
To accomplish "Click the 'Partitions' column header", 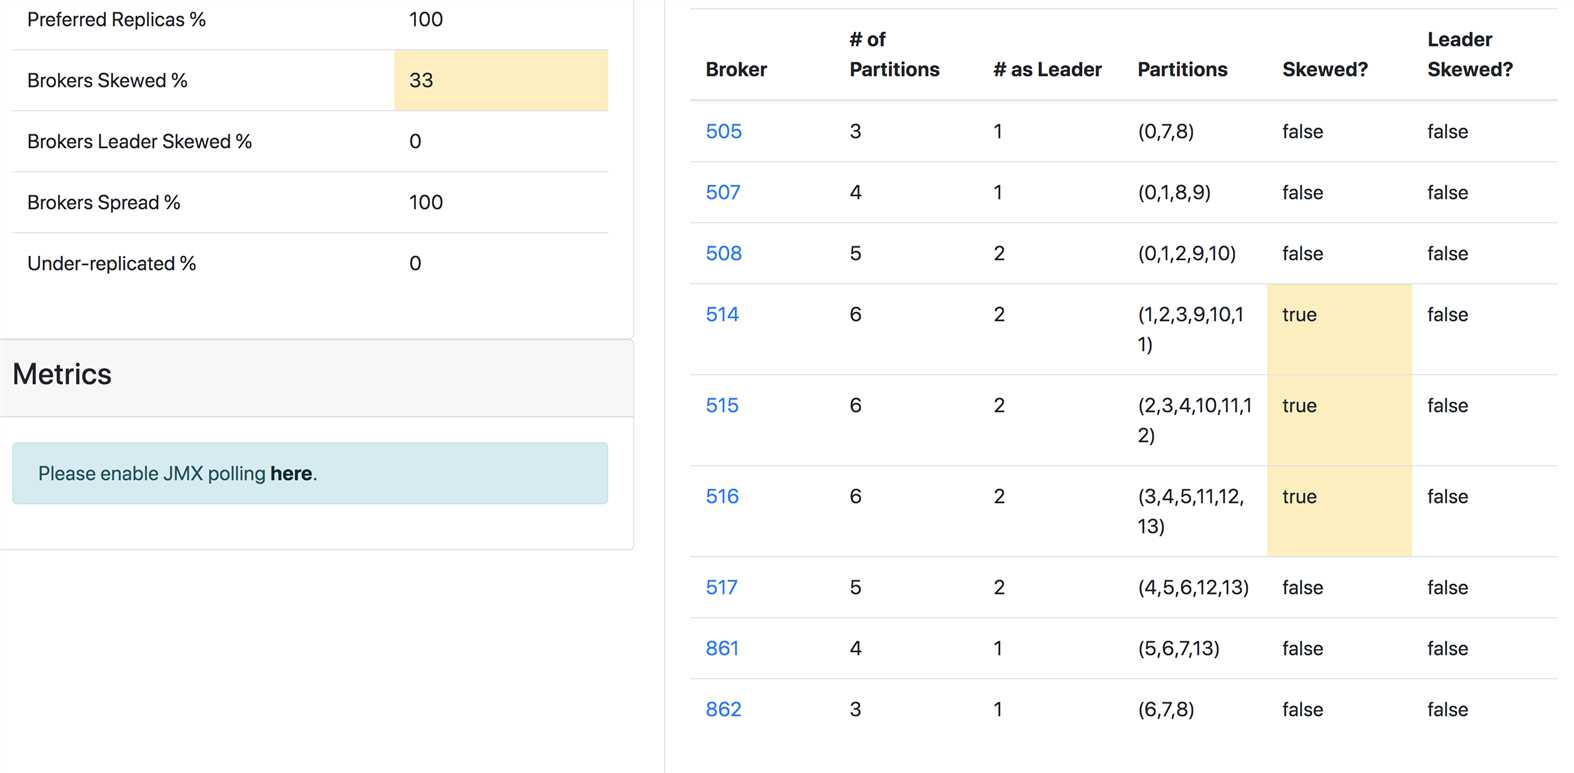I will (1182, 69).
